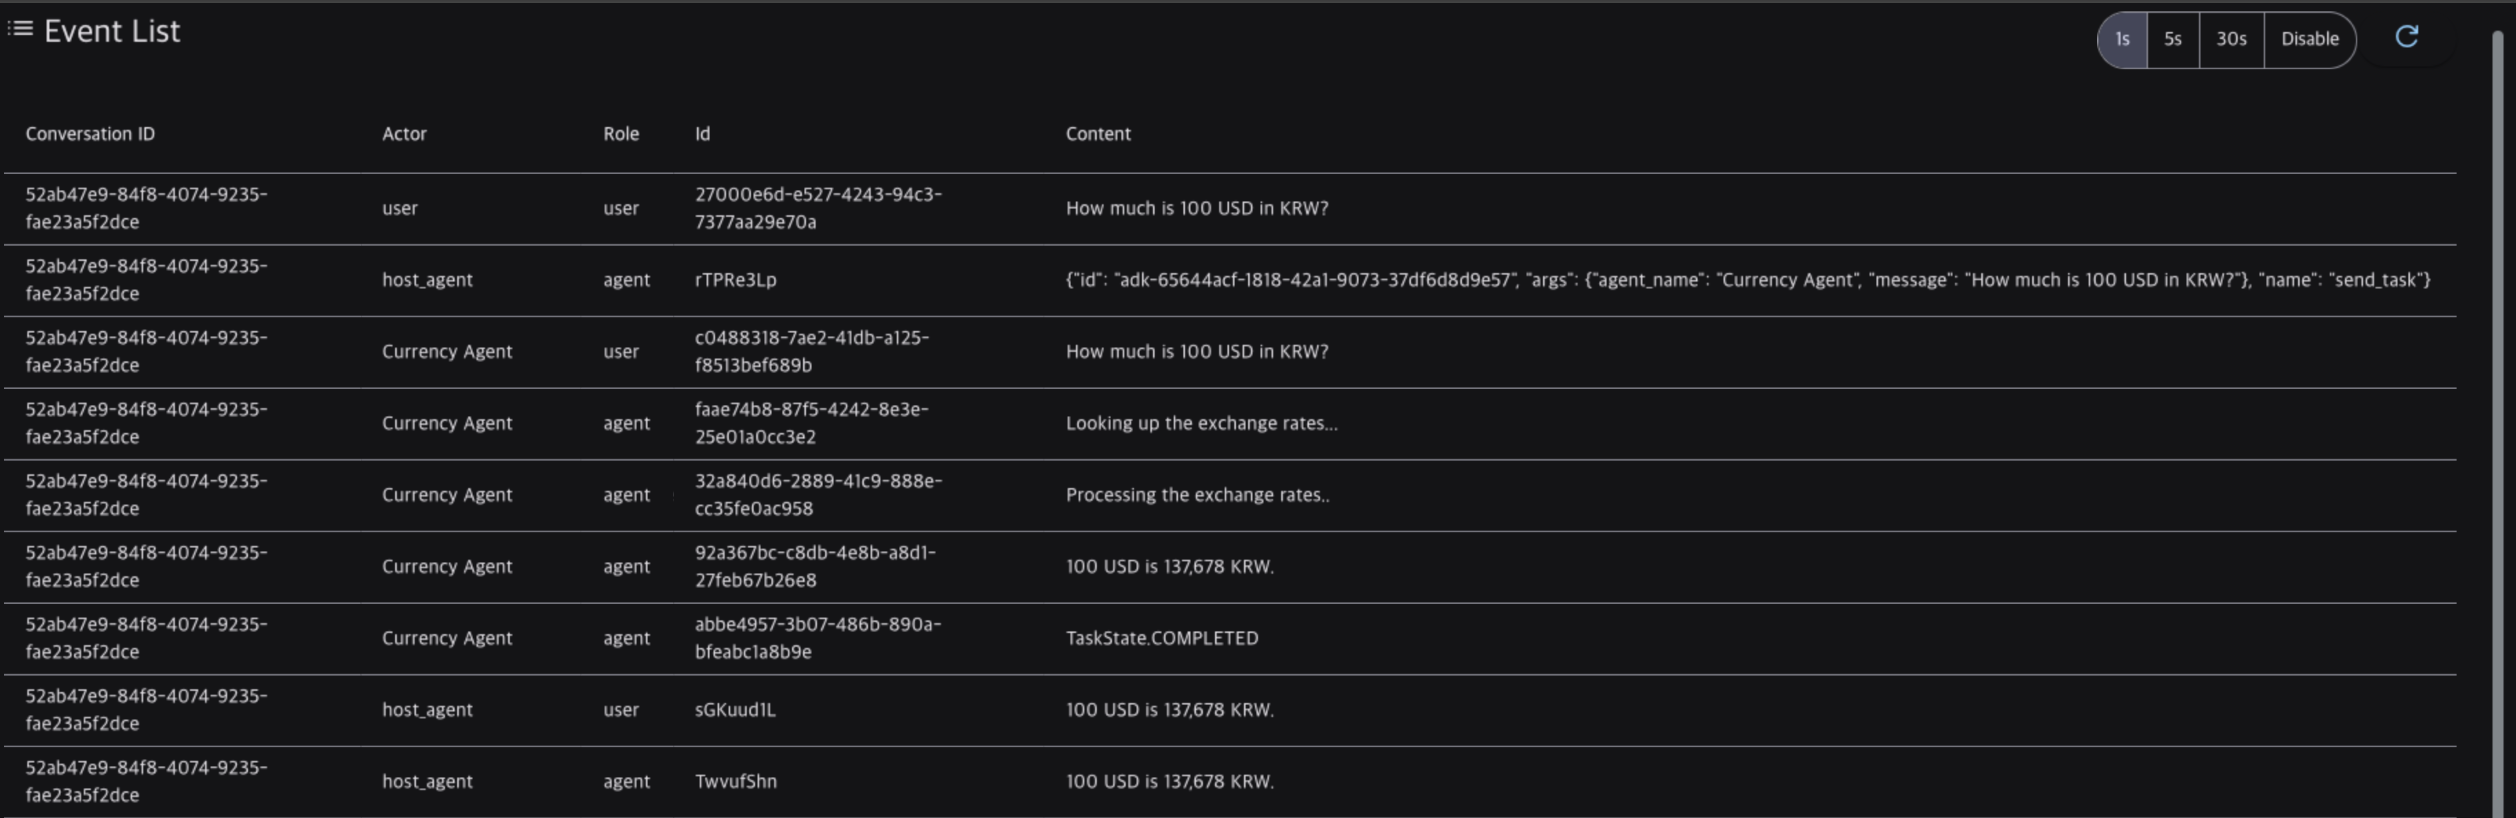The height and width of the screenshot is (818, 2516).
Task: Click the message id TwvufShn
Action: (x=735, y=781)
